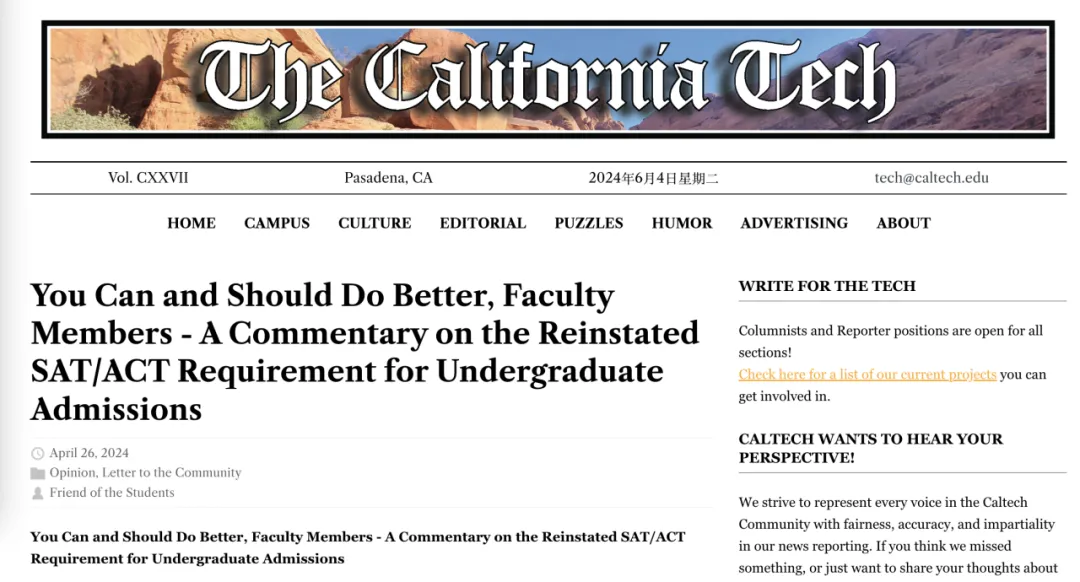The width and height of the screenshot is (1080, 582).
Task: Open the Letter to the Community category
Action: click(x=172, y=472)
